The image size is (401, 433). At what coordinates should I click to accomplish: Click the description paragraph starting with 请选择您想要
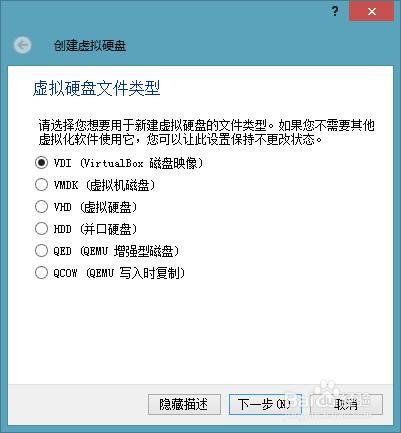coord(207,132)
